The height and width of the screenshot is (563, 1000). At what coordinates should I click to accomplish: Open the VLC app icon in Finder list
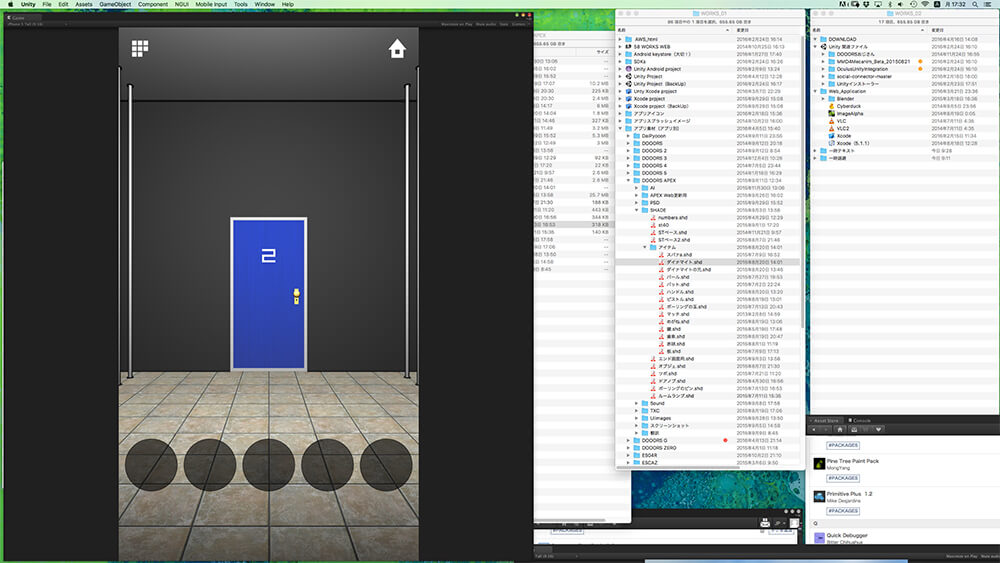(830, 120)
